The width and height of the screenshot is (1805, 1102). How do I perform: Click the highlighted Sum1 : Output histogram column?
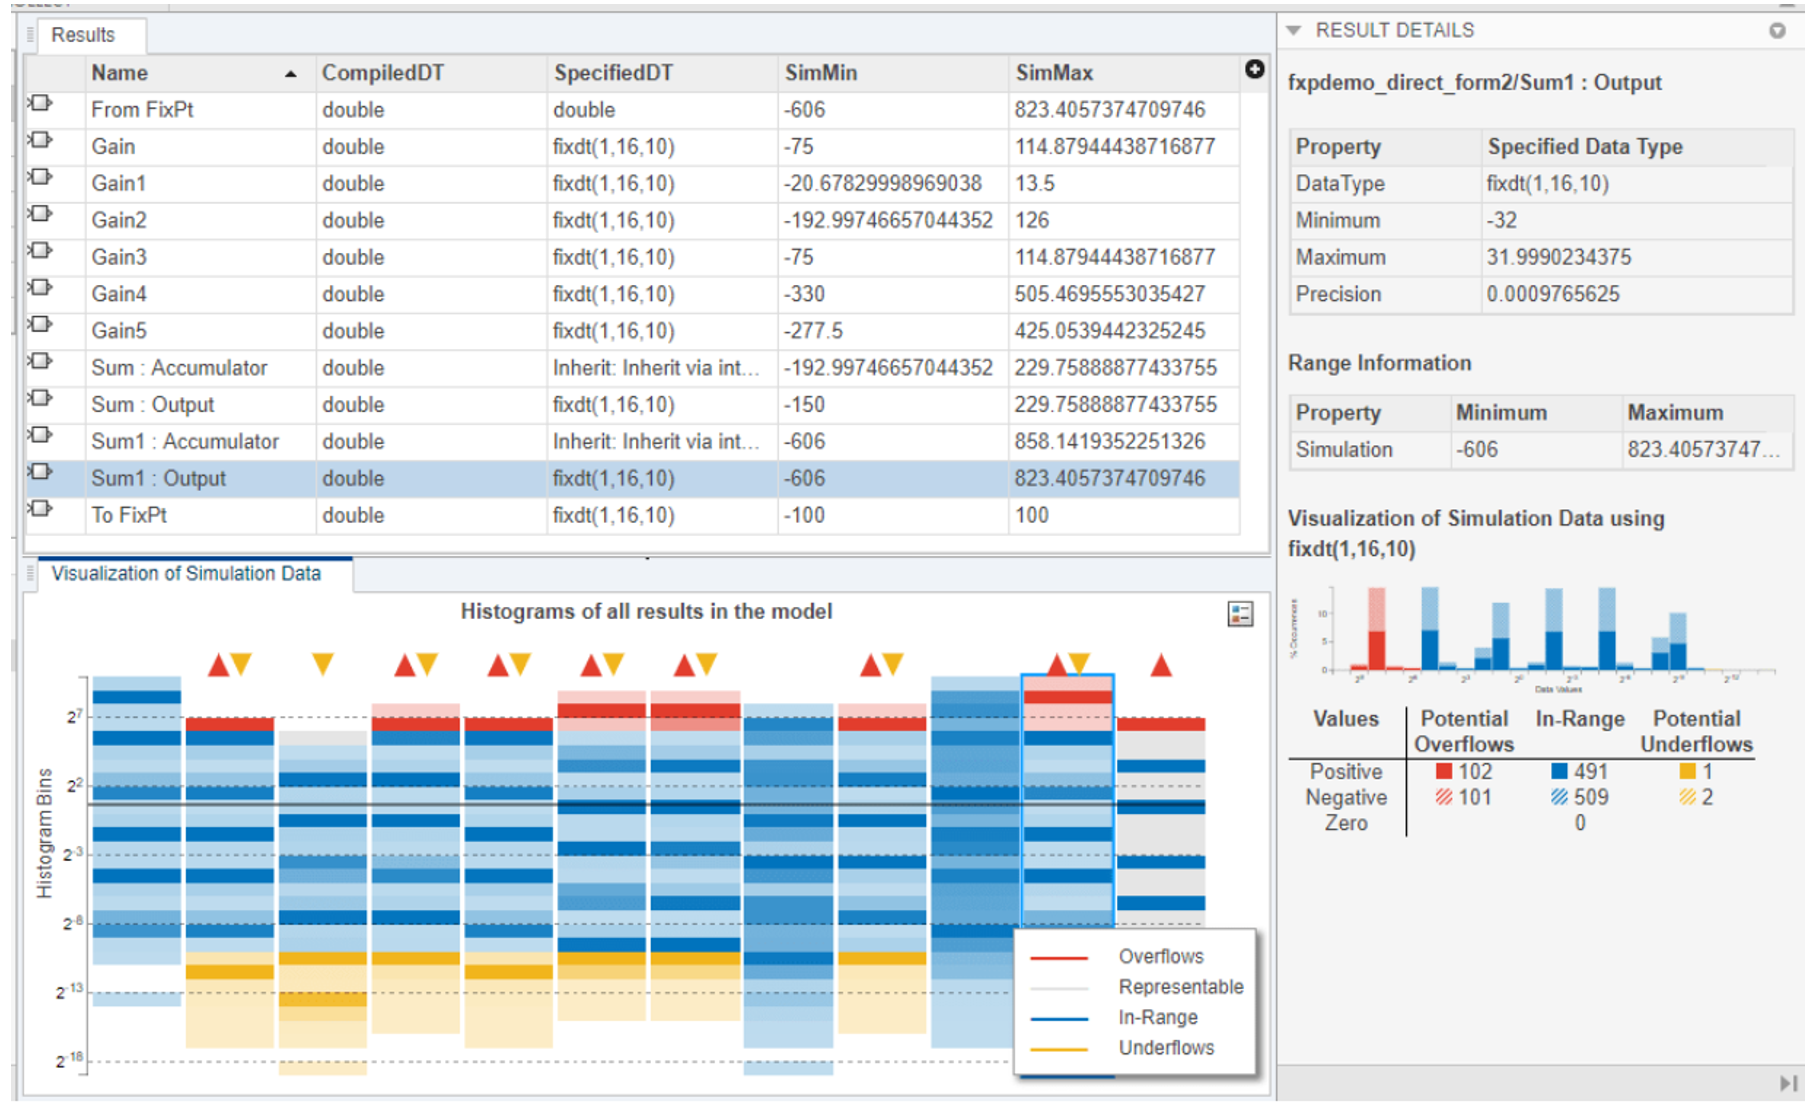coord(1067,800)
